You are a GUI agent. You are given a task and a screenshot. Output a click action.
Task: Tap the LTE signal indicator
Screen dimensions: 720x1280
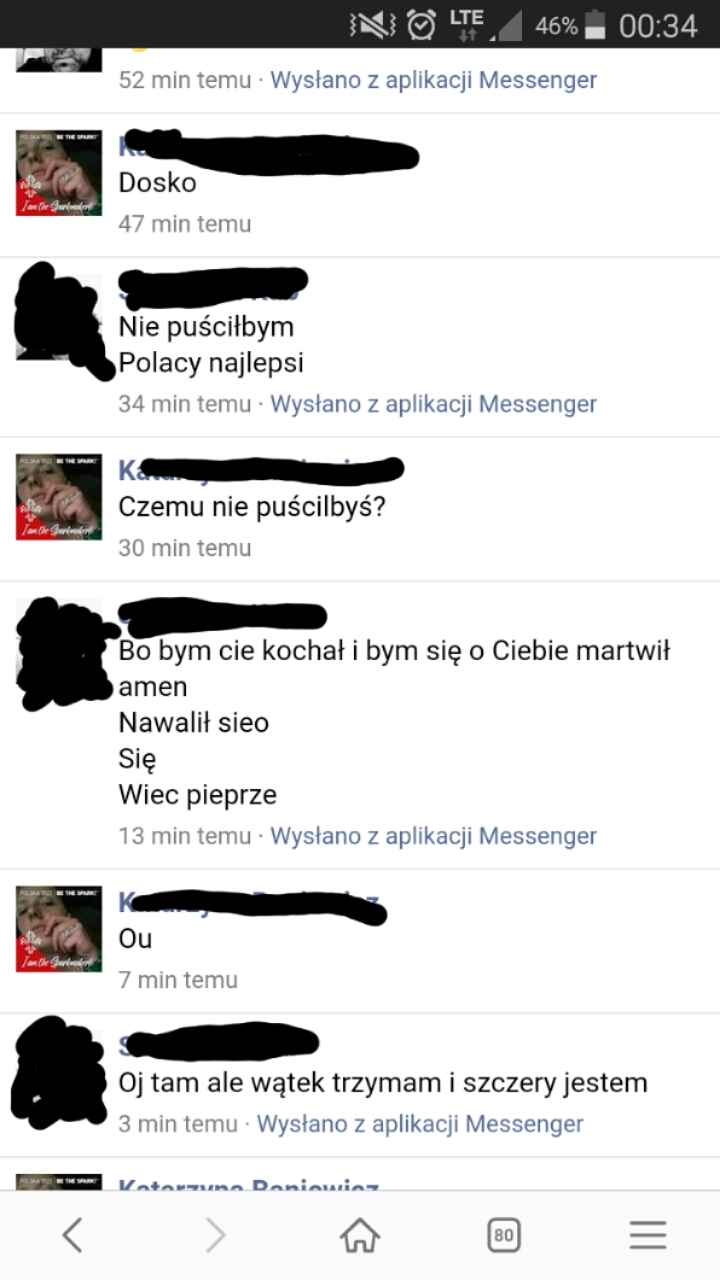click(x=467, y=25)
